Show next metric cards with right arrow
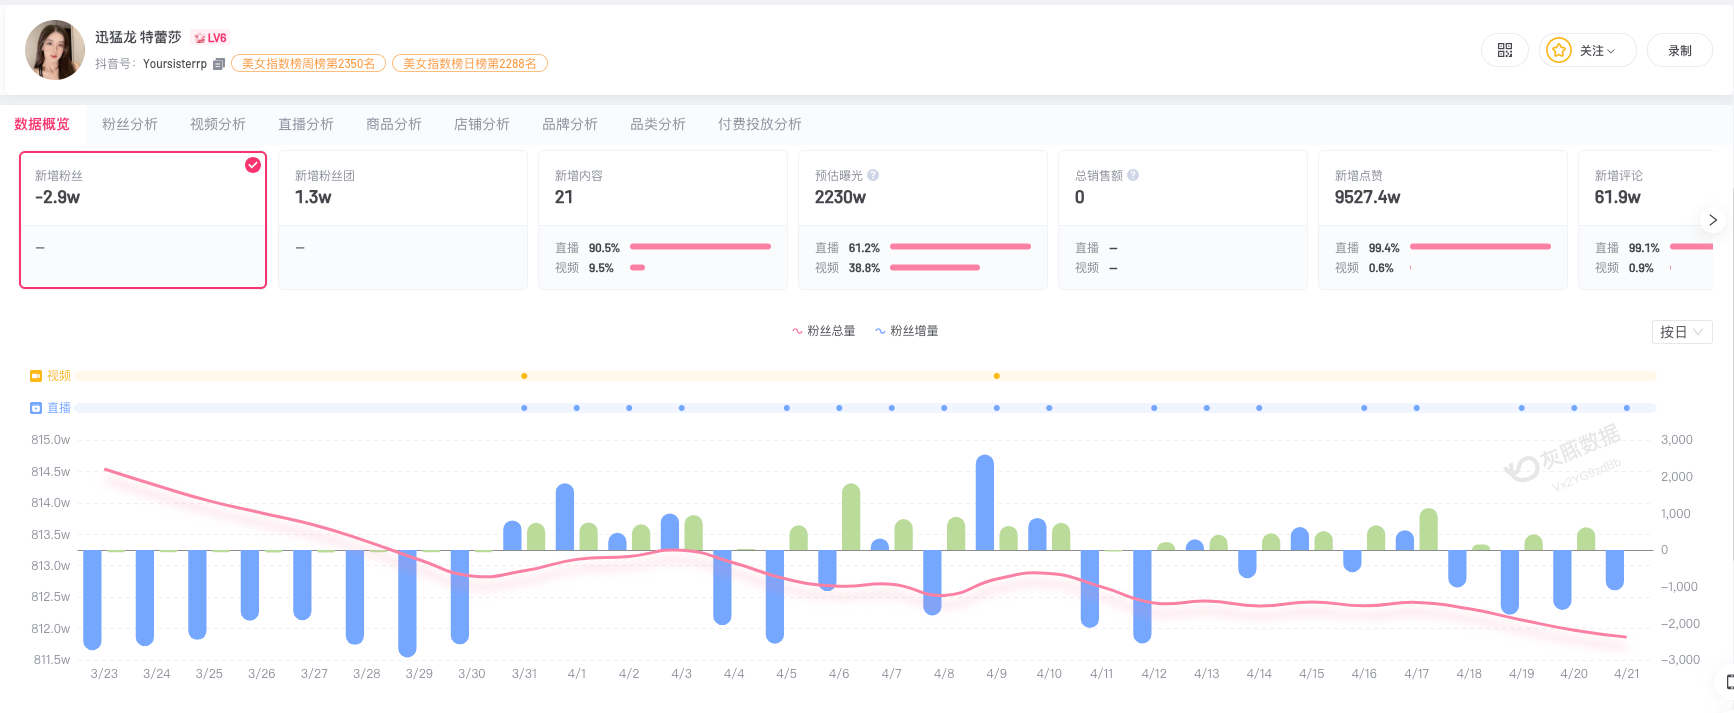 coord(1712,220)
